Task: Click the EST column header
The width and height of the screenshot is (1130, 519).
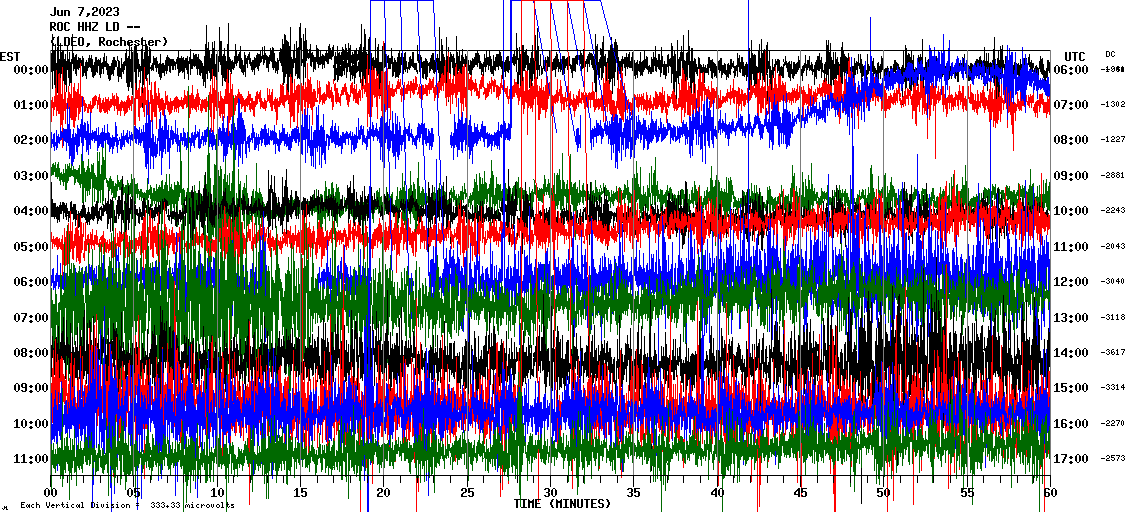Action: 10,56
